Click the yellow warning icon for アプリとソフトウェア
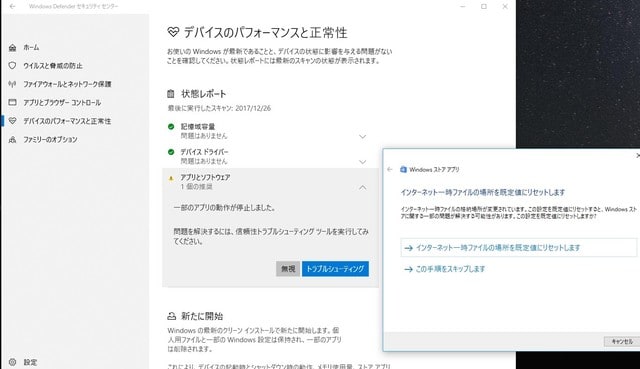 coord(171,178)
